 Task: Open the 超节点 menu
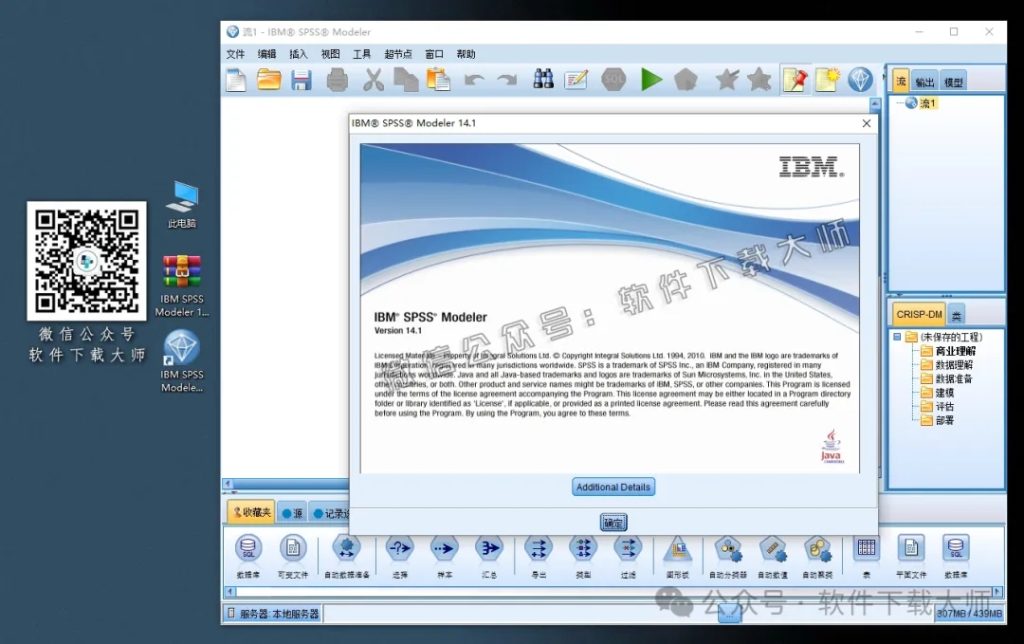398,54
